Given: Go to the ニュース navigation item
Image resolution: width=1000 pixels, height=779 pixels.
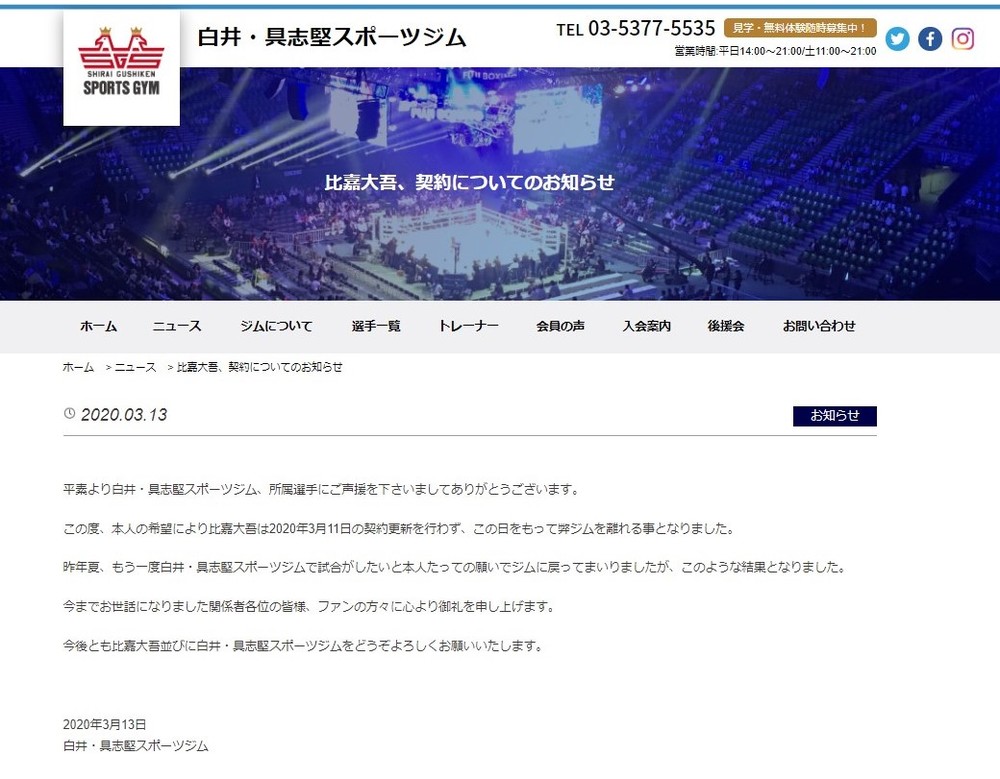Looking at the screenshot, I should tap(177, 326).
